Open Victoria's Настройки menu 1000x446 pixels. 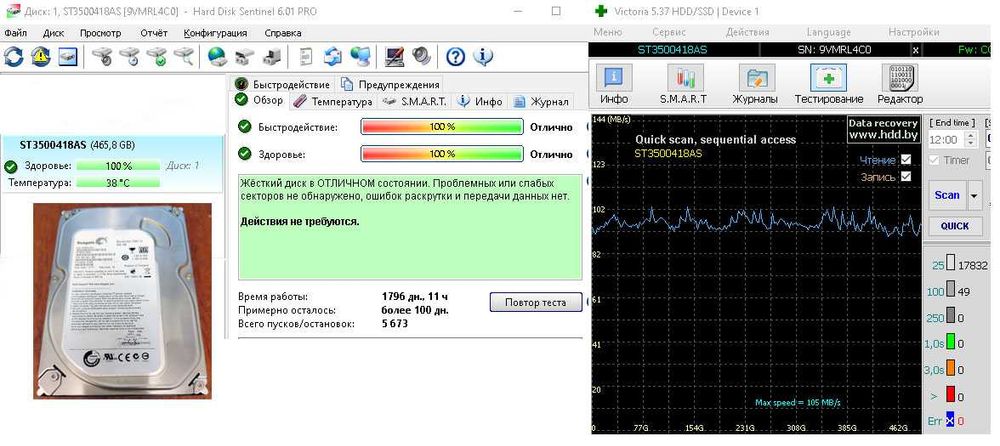click(913, 32)
